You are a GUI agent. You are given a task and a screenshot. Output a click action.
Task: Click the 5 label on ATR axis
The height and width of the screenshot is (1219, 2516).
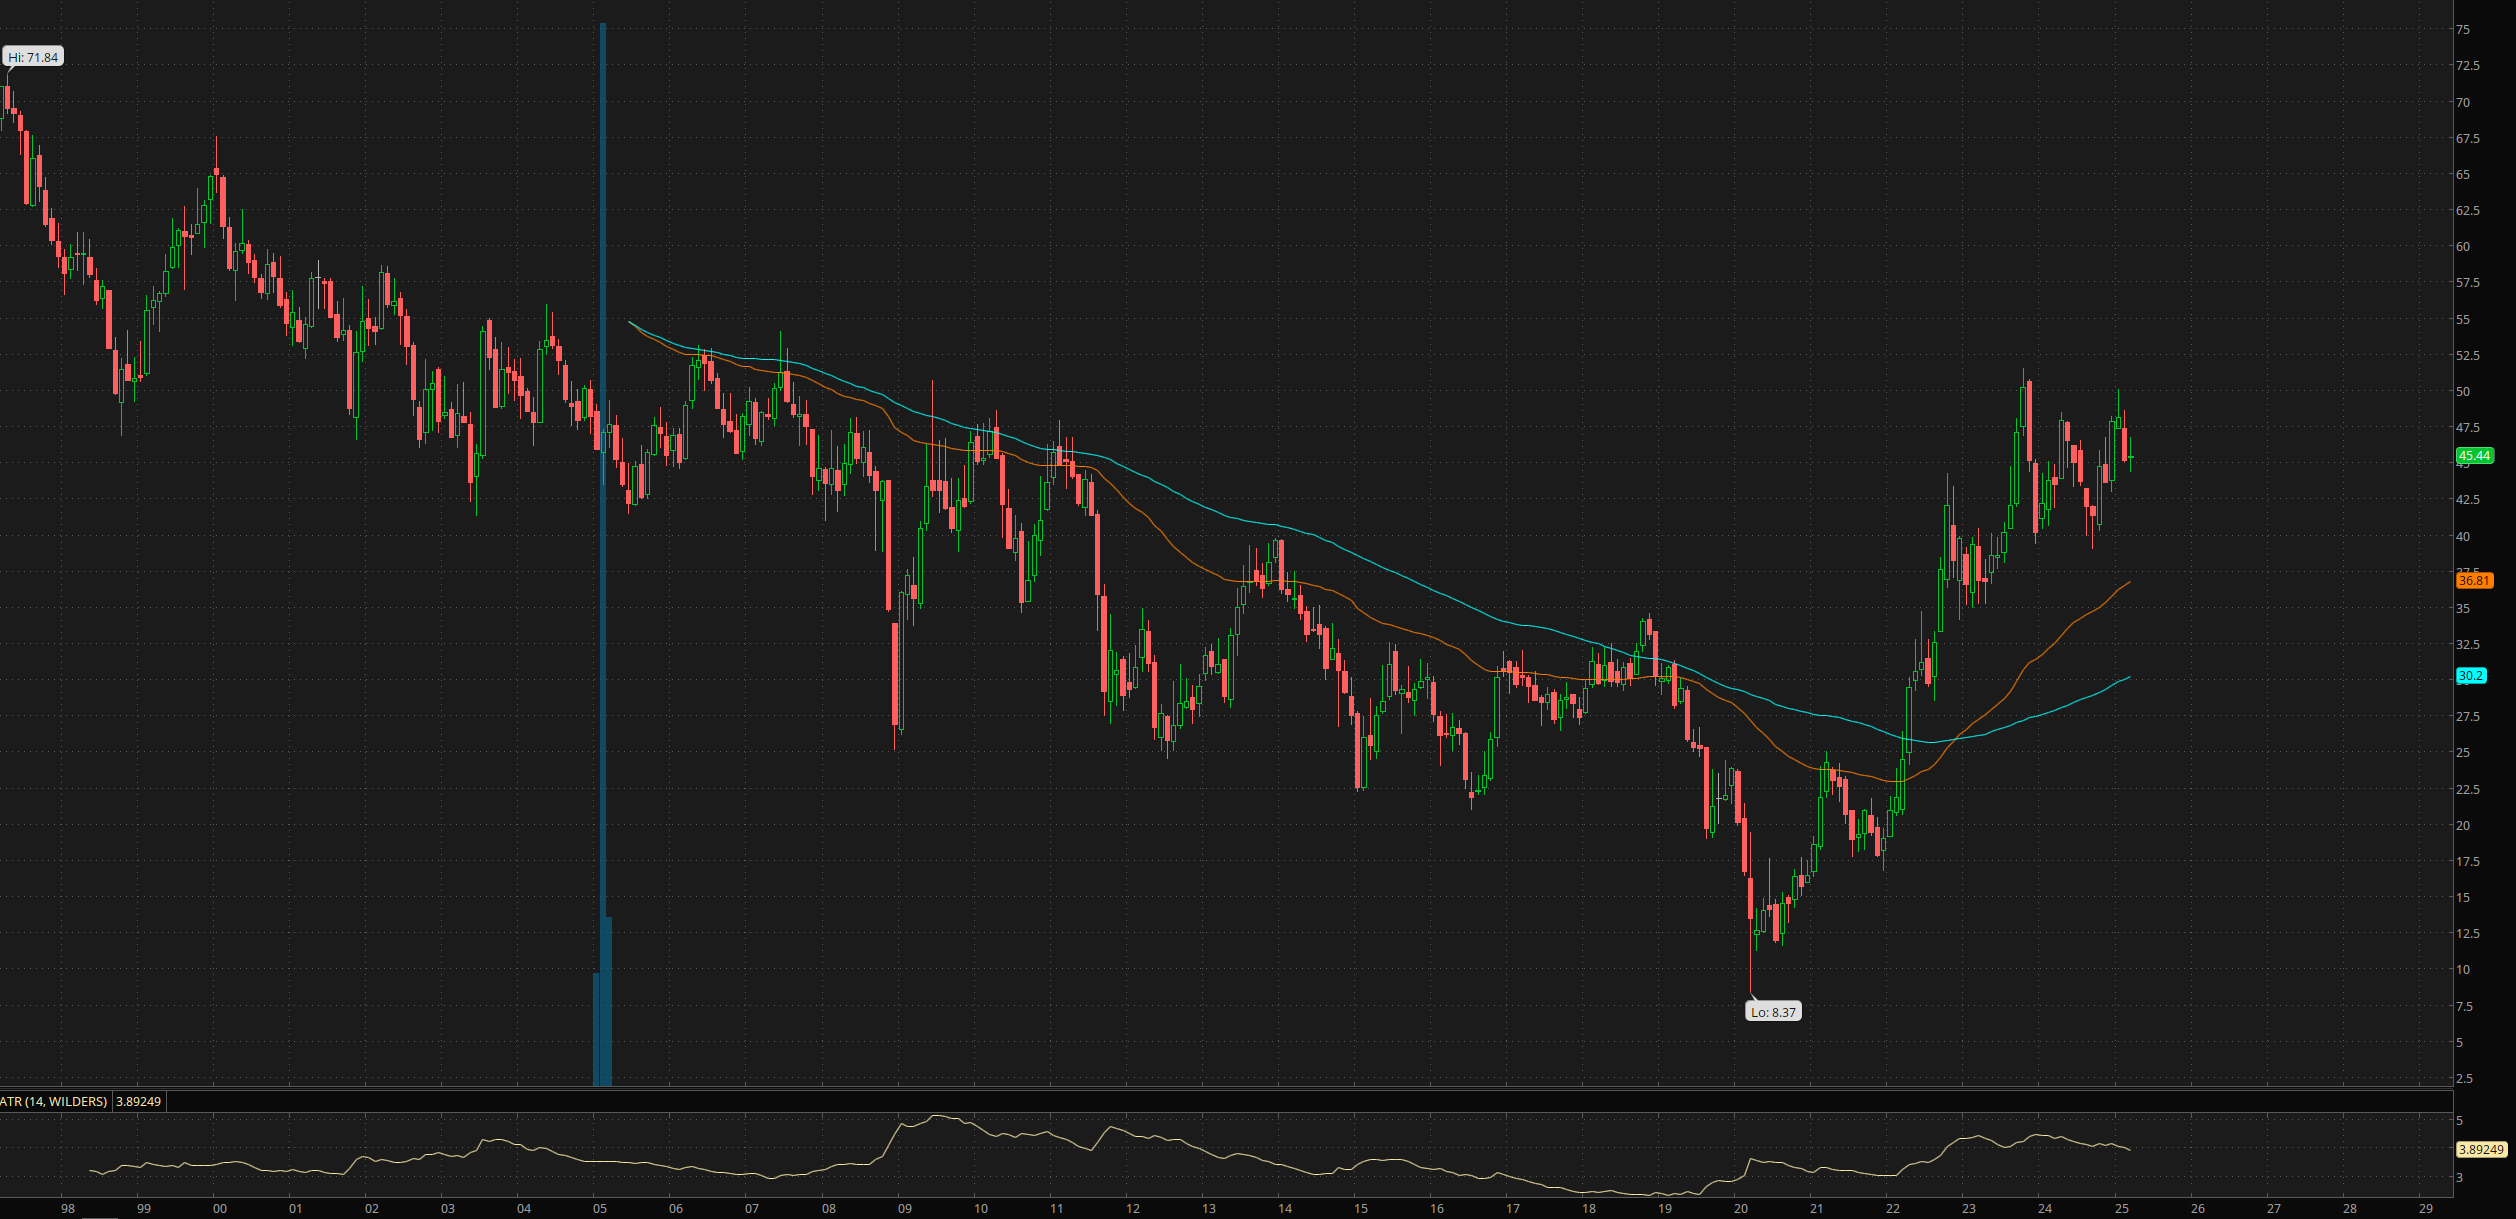pos(2459,1121)
